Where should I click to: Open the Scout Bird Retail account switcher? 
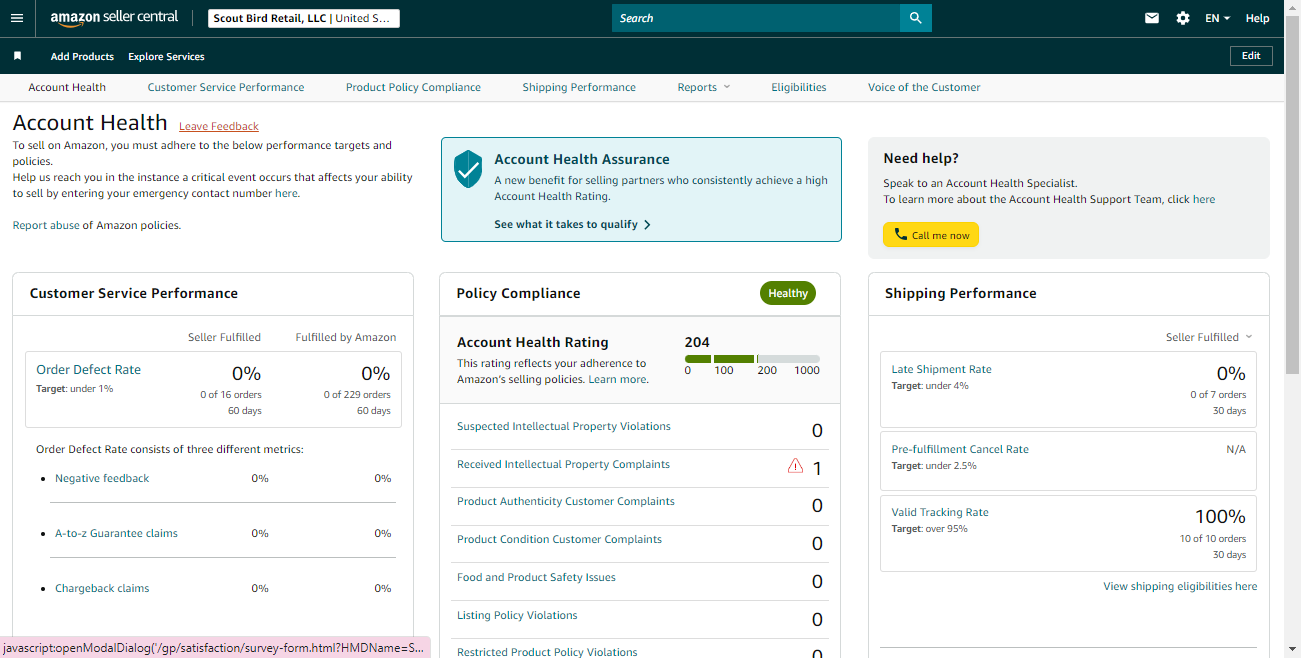coord(304,18)
